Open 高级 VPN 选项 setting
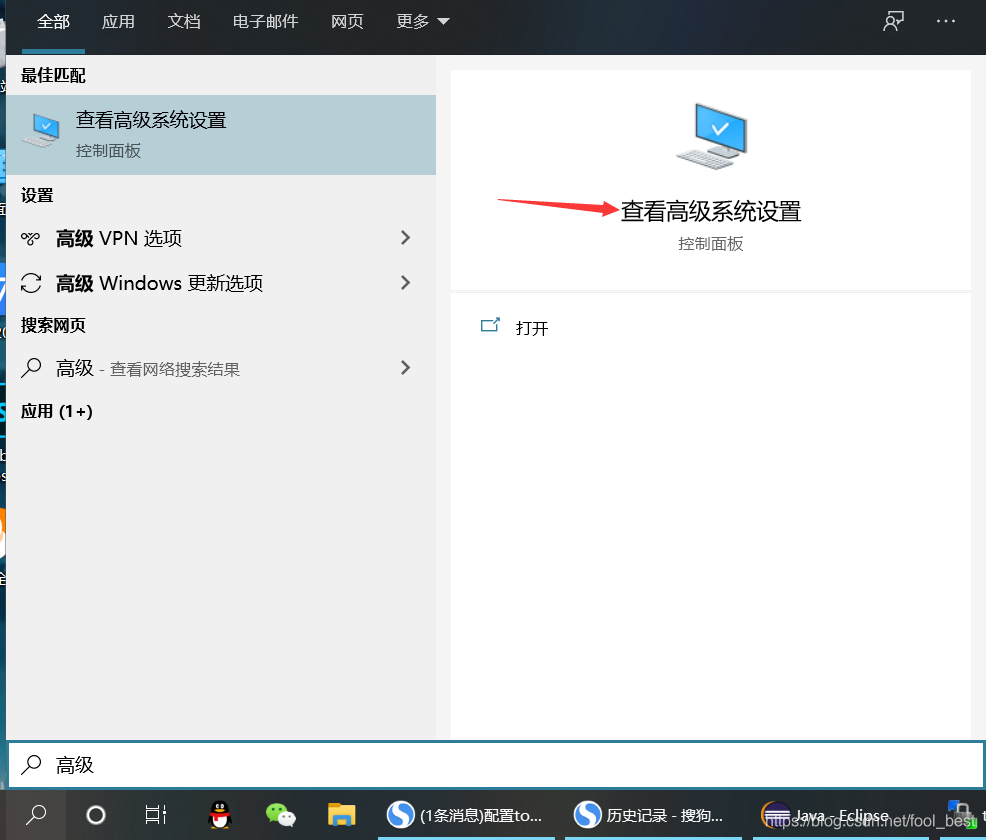 click(221, 238)
